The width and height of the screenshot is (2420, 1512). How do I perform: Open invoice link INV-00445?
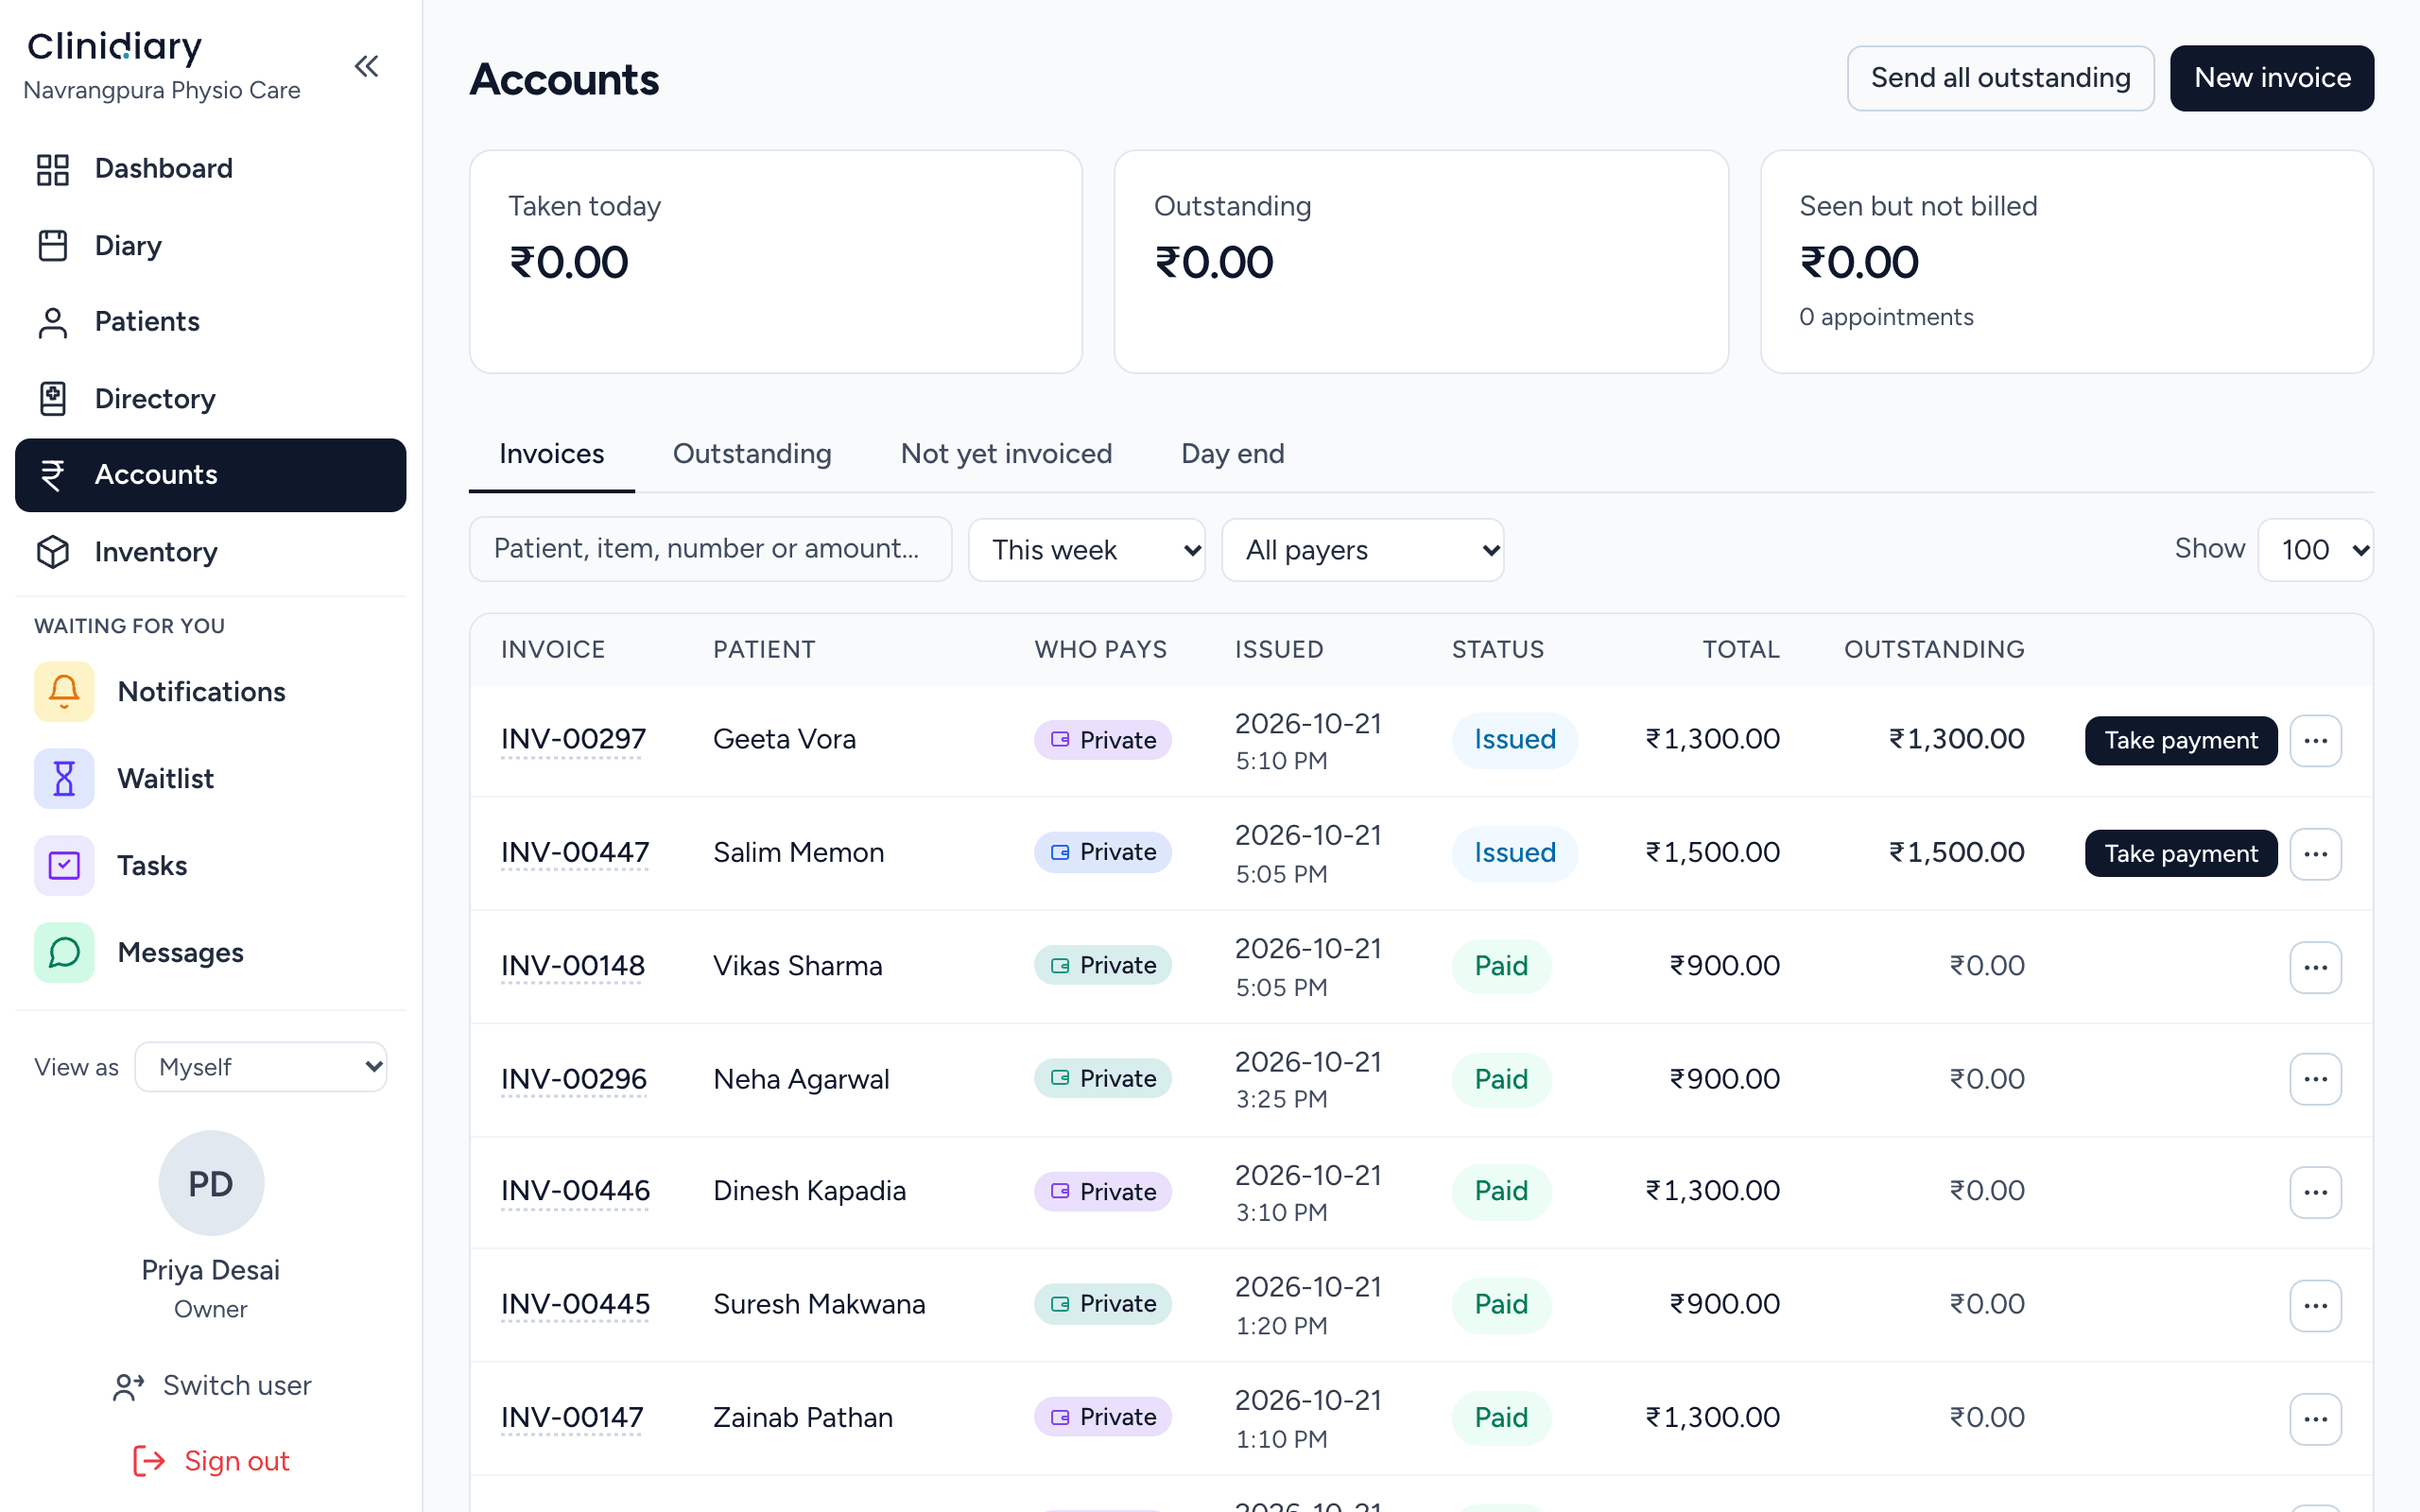[575, 1304]
